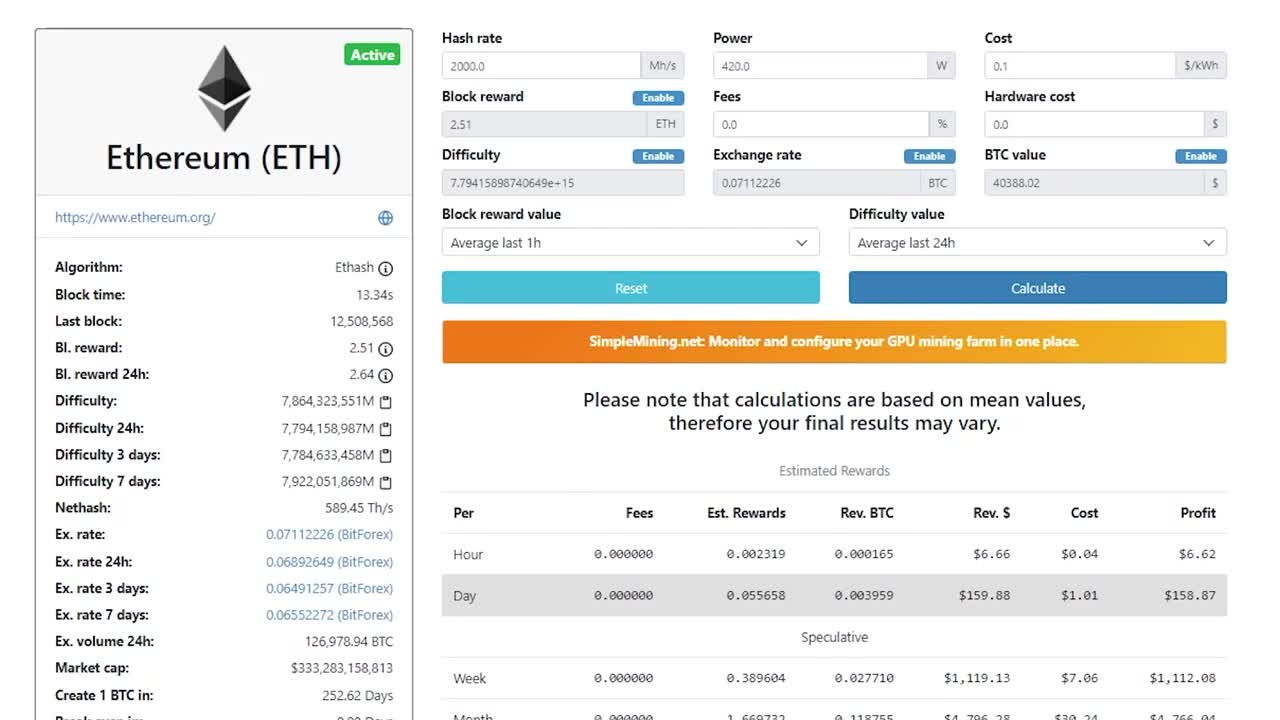1280x720 pixels.
Task: Select the Week row in rewards table
Action: tap(834, 678)
